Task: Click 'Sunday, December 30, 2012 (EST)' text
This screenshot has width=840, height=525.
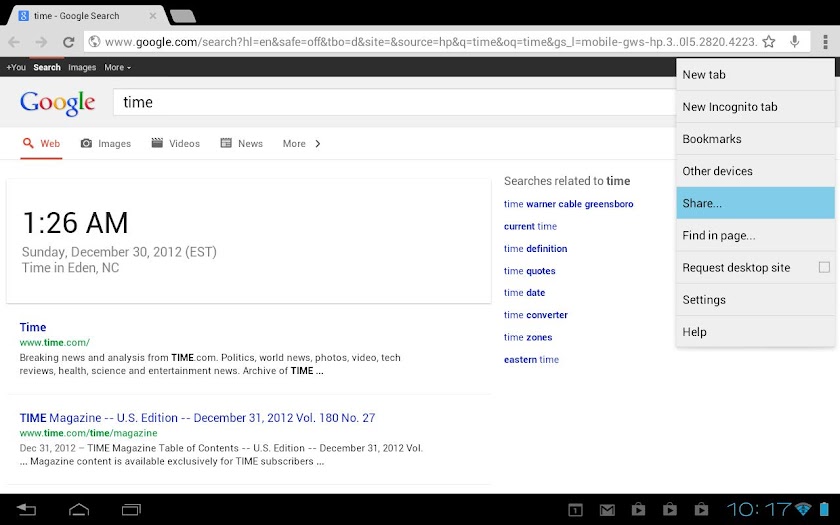Action: (119, 252)
